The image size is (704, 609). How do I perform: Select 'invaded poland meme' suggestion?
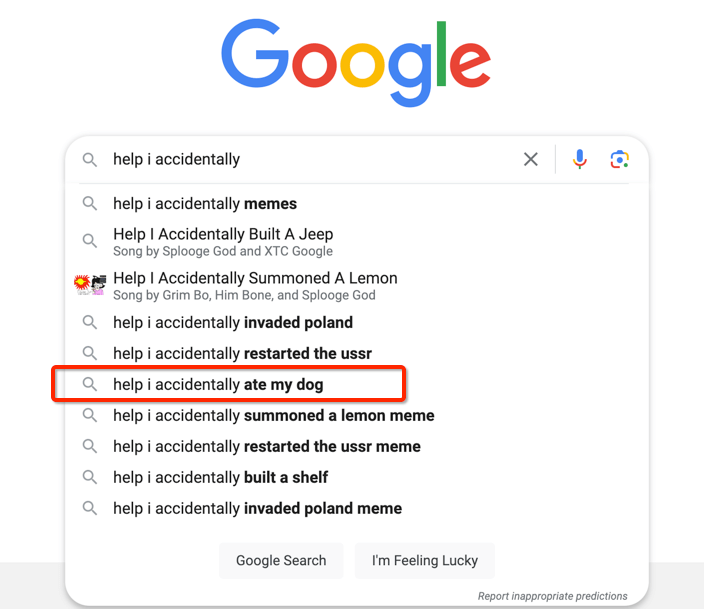[357, 508]
